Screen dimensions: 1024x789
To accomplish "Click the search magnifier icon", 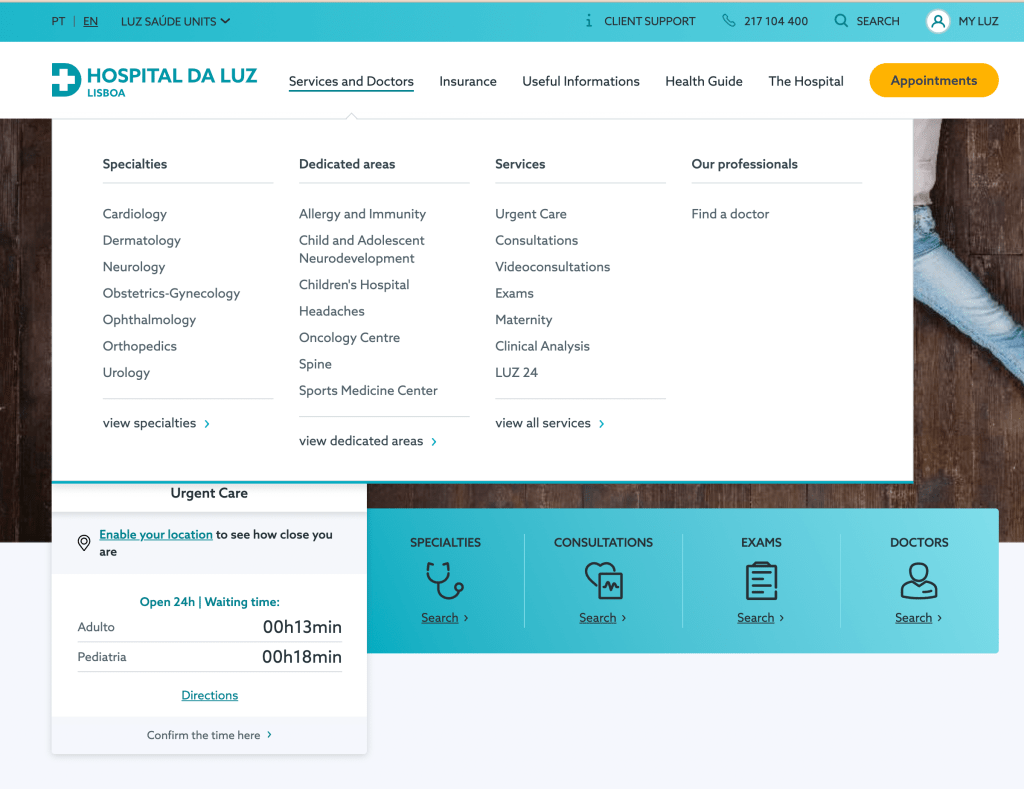I will tap(841, 21).
